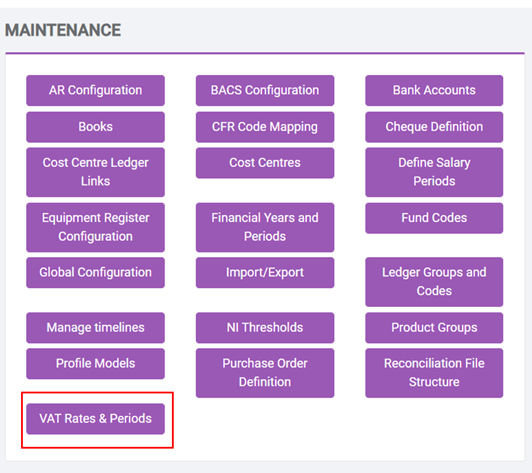Click the Fund Codes button
532x473 pixels.
point(434,218)
